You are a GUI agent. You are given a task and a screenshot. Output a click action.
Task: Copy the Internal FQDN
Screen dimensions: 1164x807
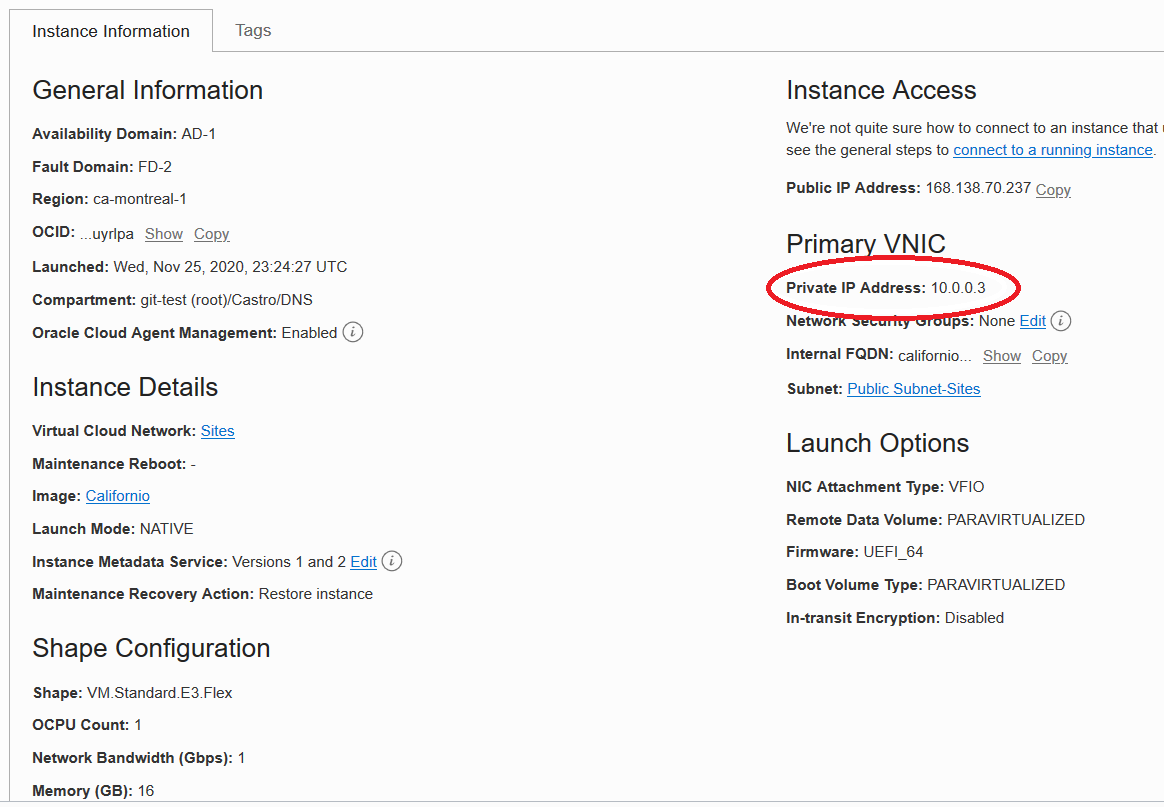click(x=1050, y=356)
